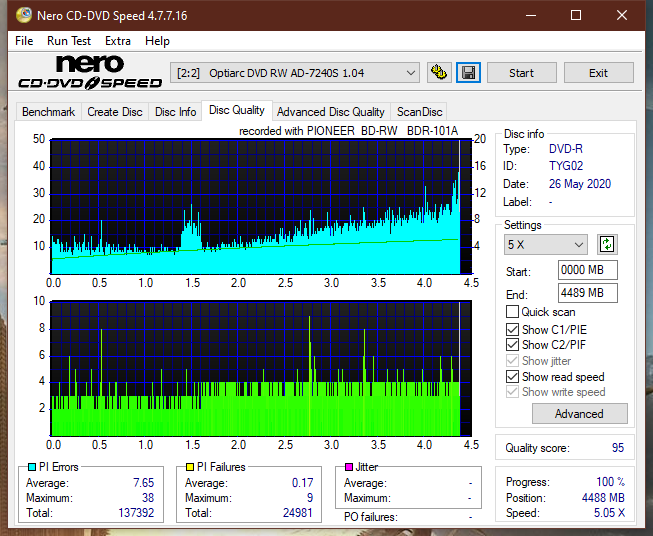Click the drive options tools icon
Screen dimensions: 653x536
coord(439,73)
